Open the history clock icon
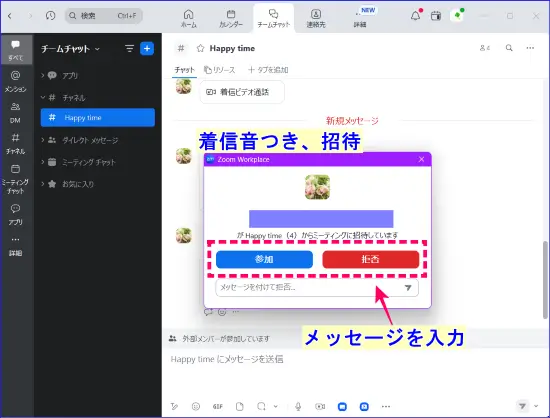This screenshot has height=418, width=550. tap(51, 16)
